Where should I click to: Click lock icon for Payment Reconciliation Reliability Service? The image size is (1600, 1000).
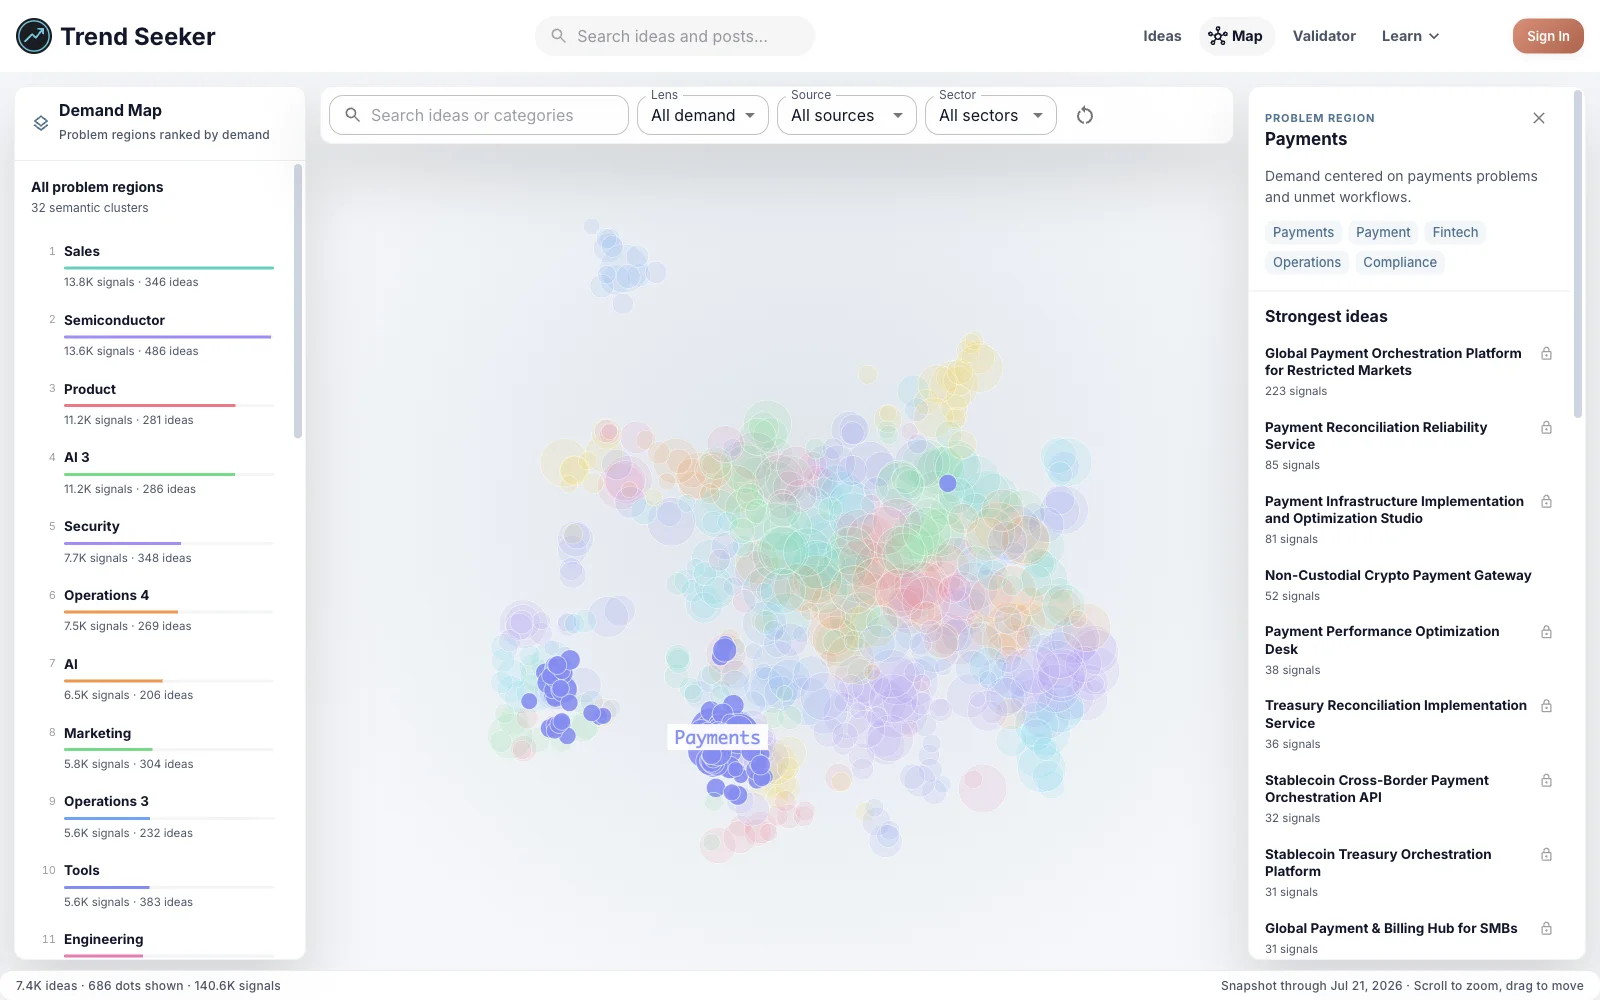pos(1546,428)
